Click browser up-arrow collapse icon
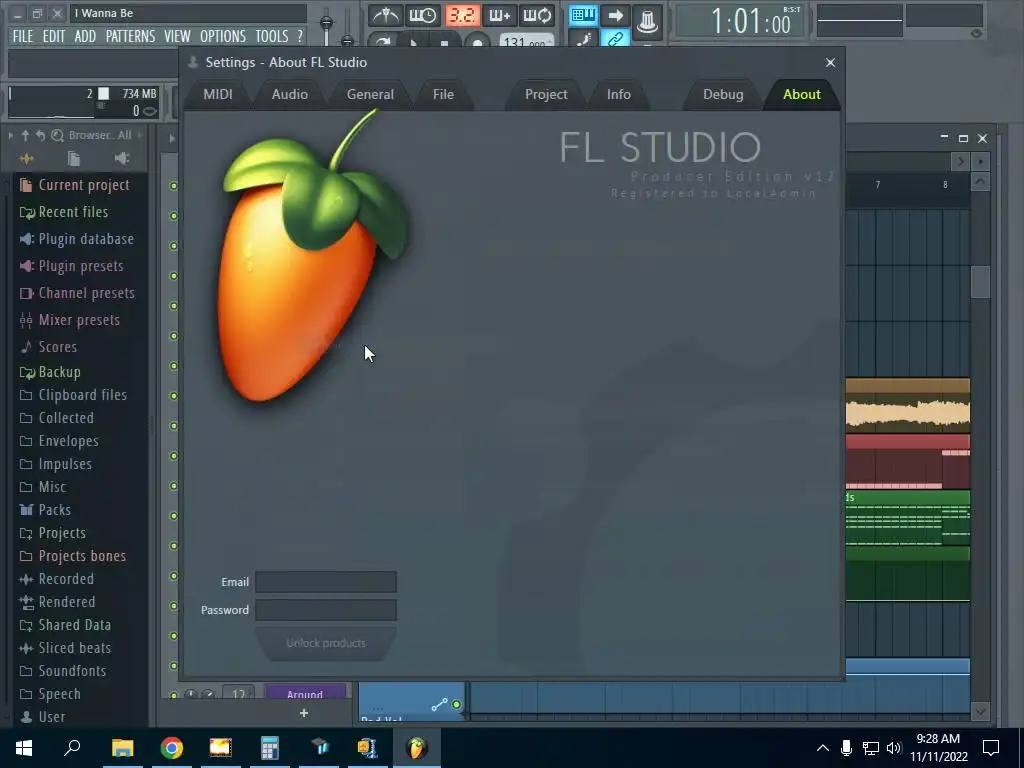This screenshot has height=768, width=1024. pyautogui.click(x=25, y=135)
